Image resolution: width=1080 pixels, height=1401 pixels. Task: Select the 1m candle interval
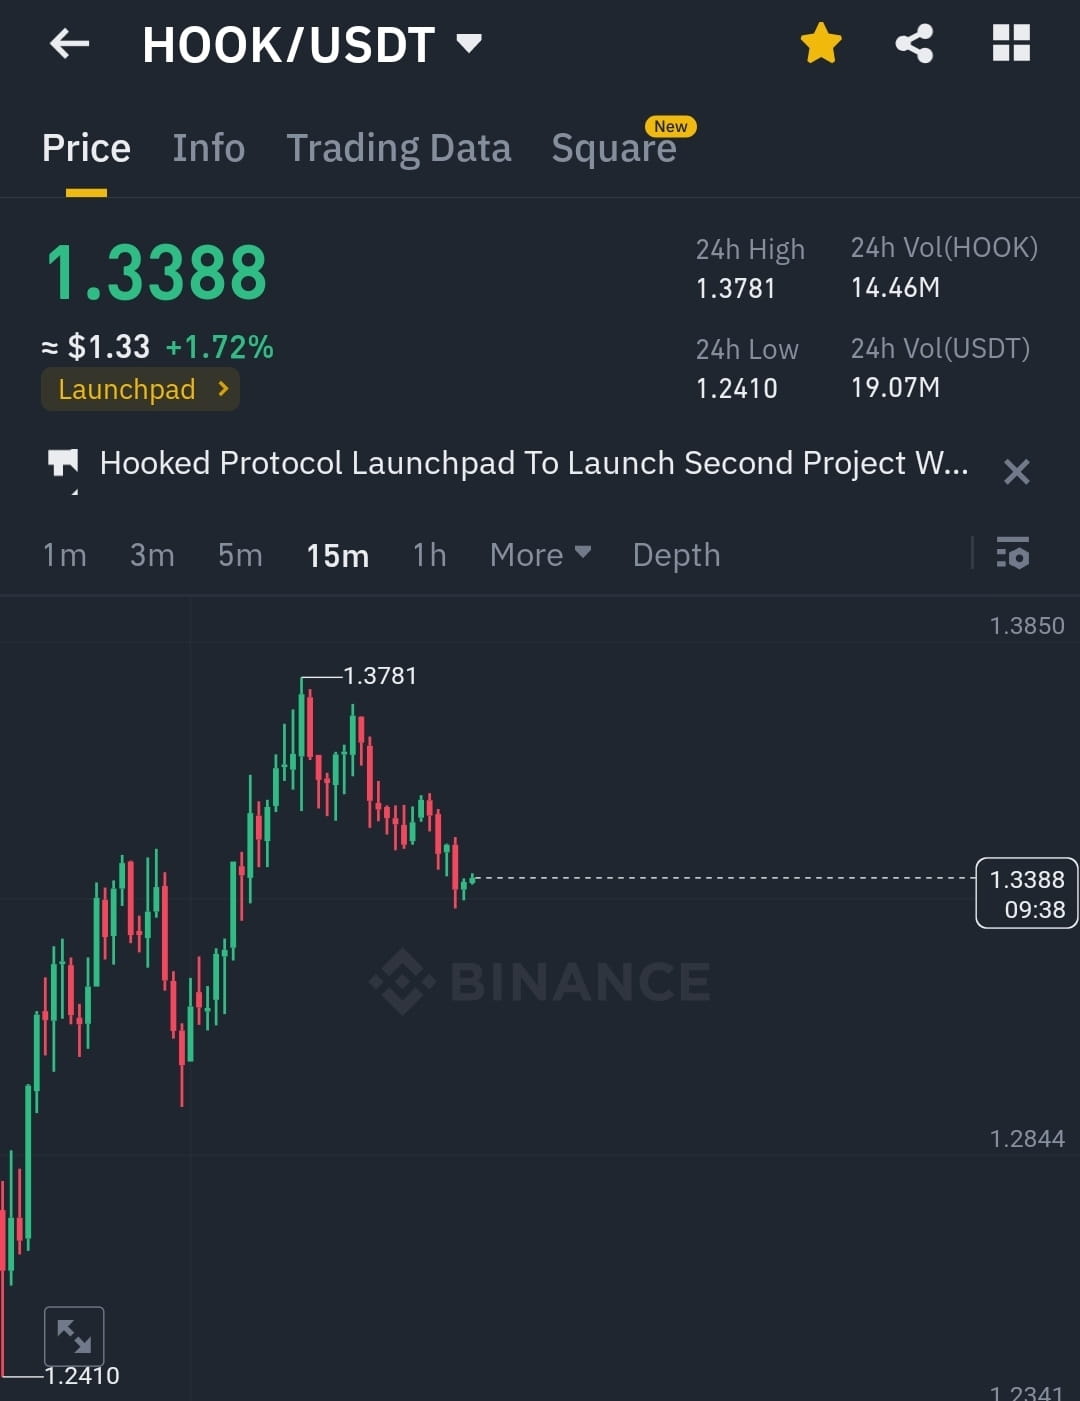(x=64, y=554)
